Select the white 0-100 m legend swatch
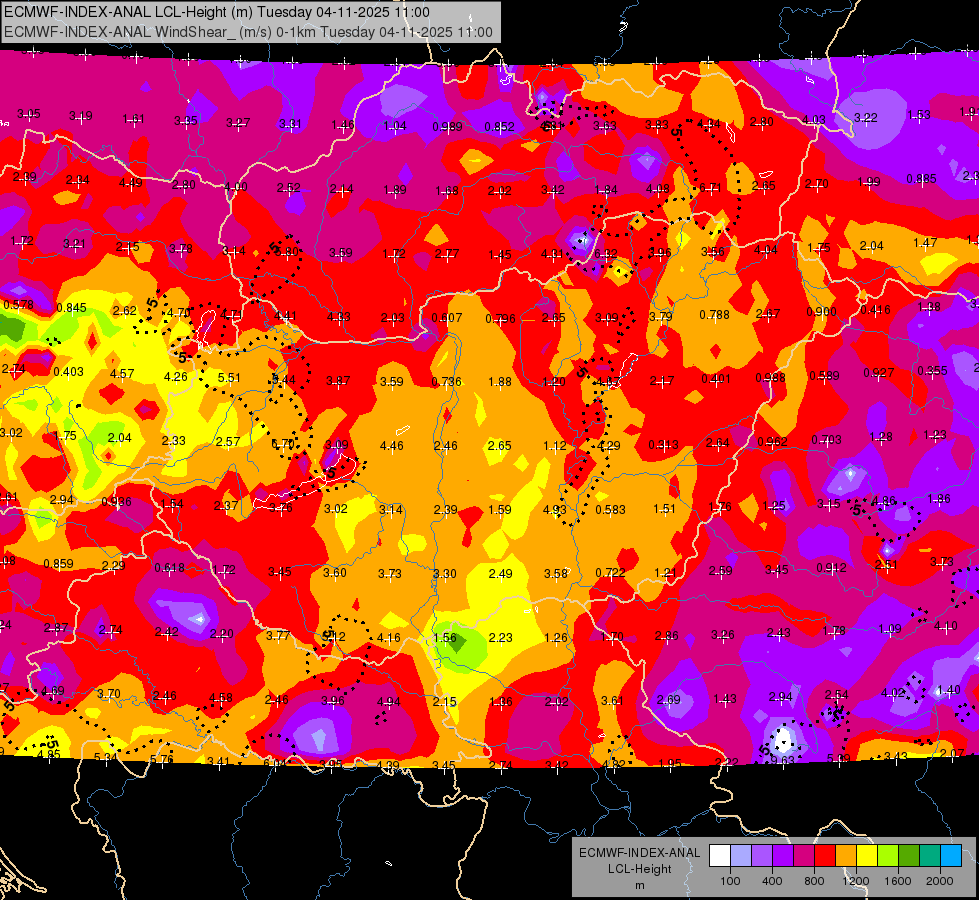The width and height of the screenshot is (979, 900). click(x=720, y=856)
